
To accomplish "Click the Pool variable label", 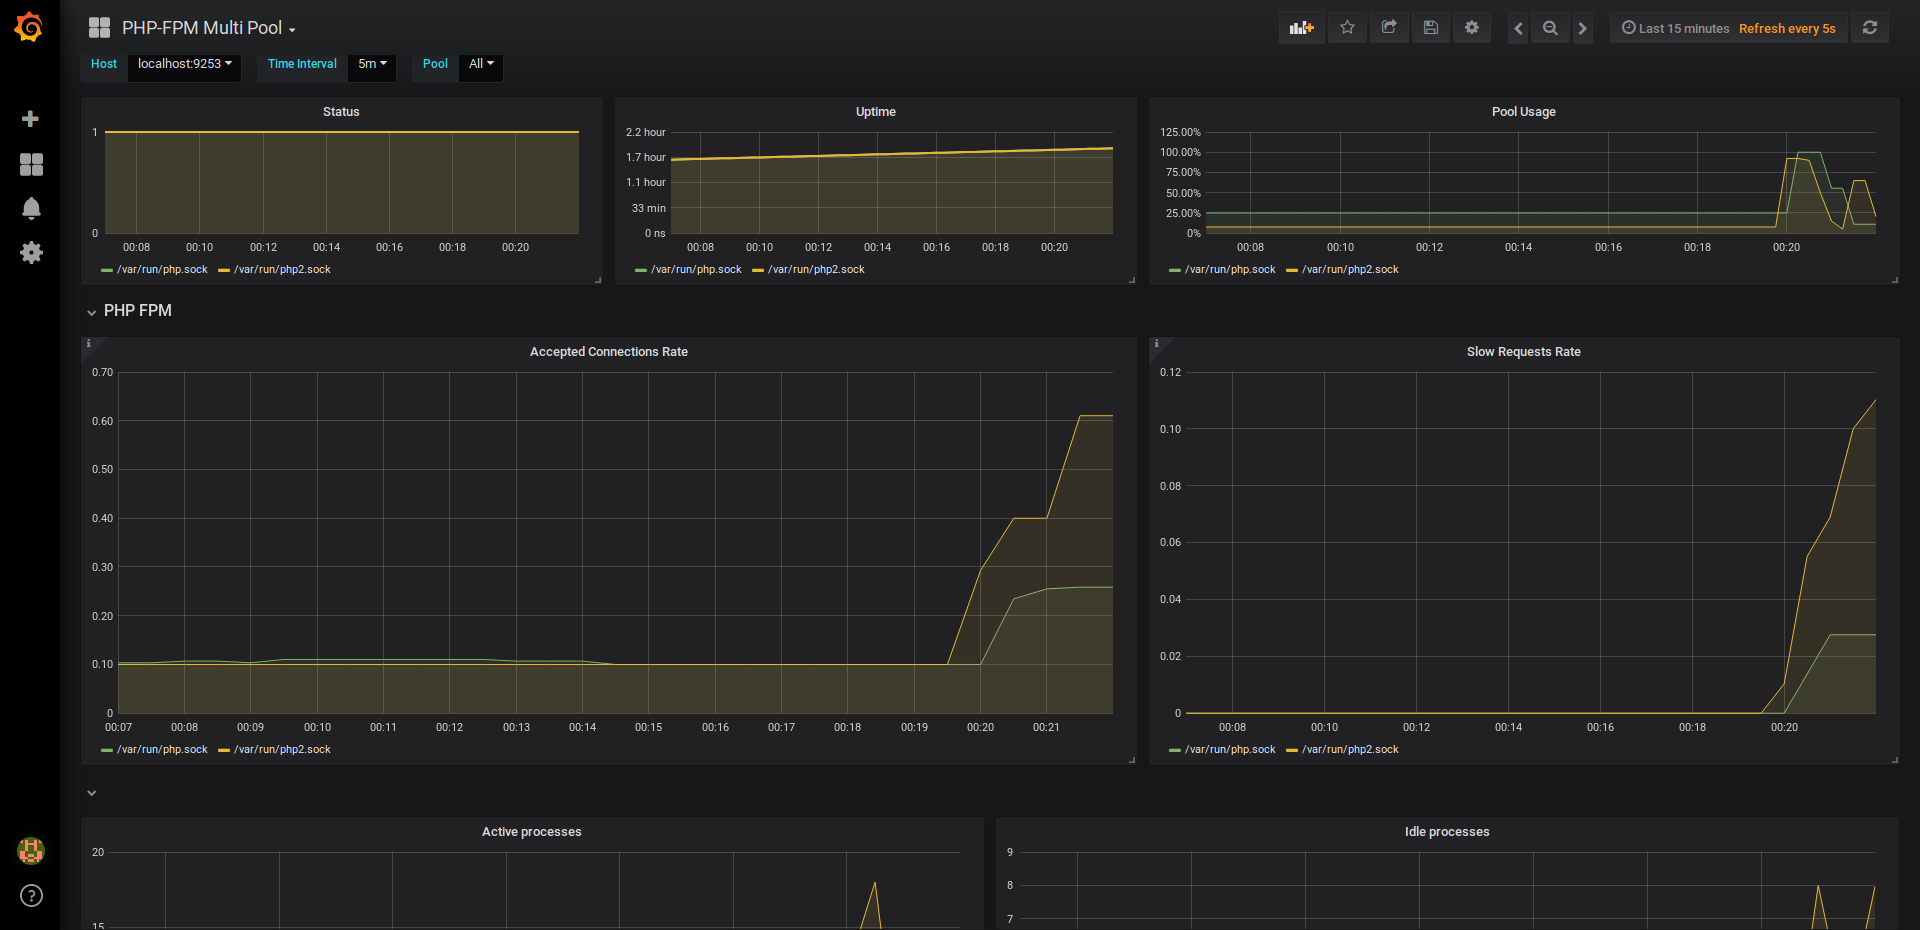I will pyautogui.click(x=435, y=65).
